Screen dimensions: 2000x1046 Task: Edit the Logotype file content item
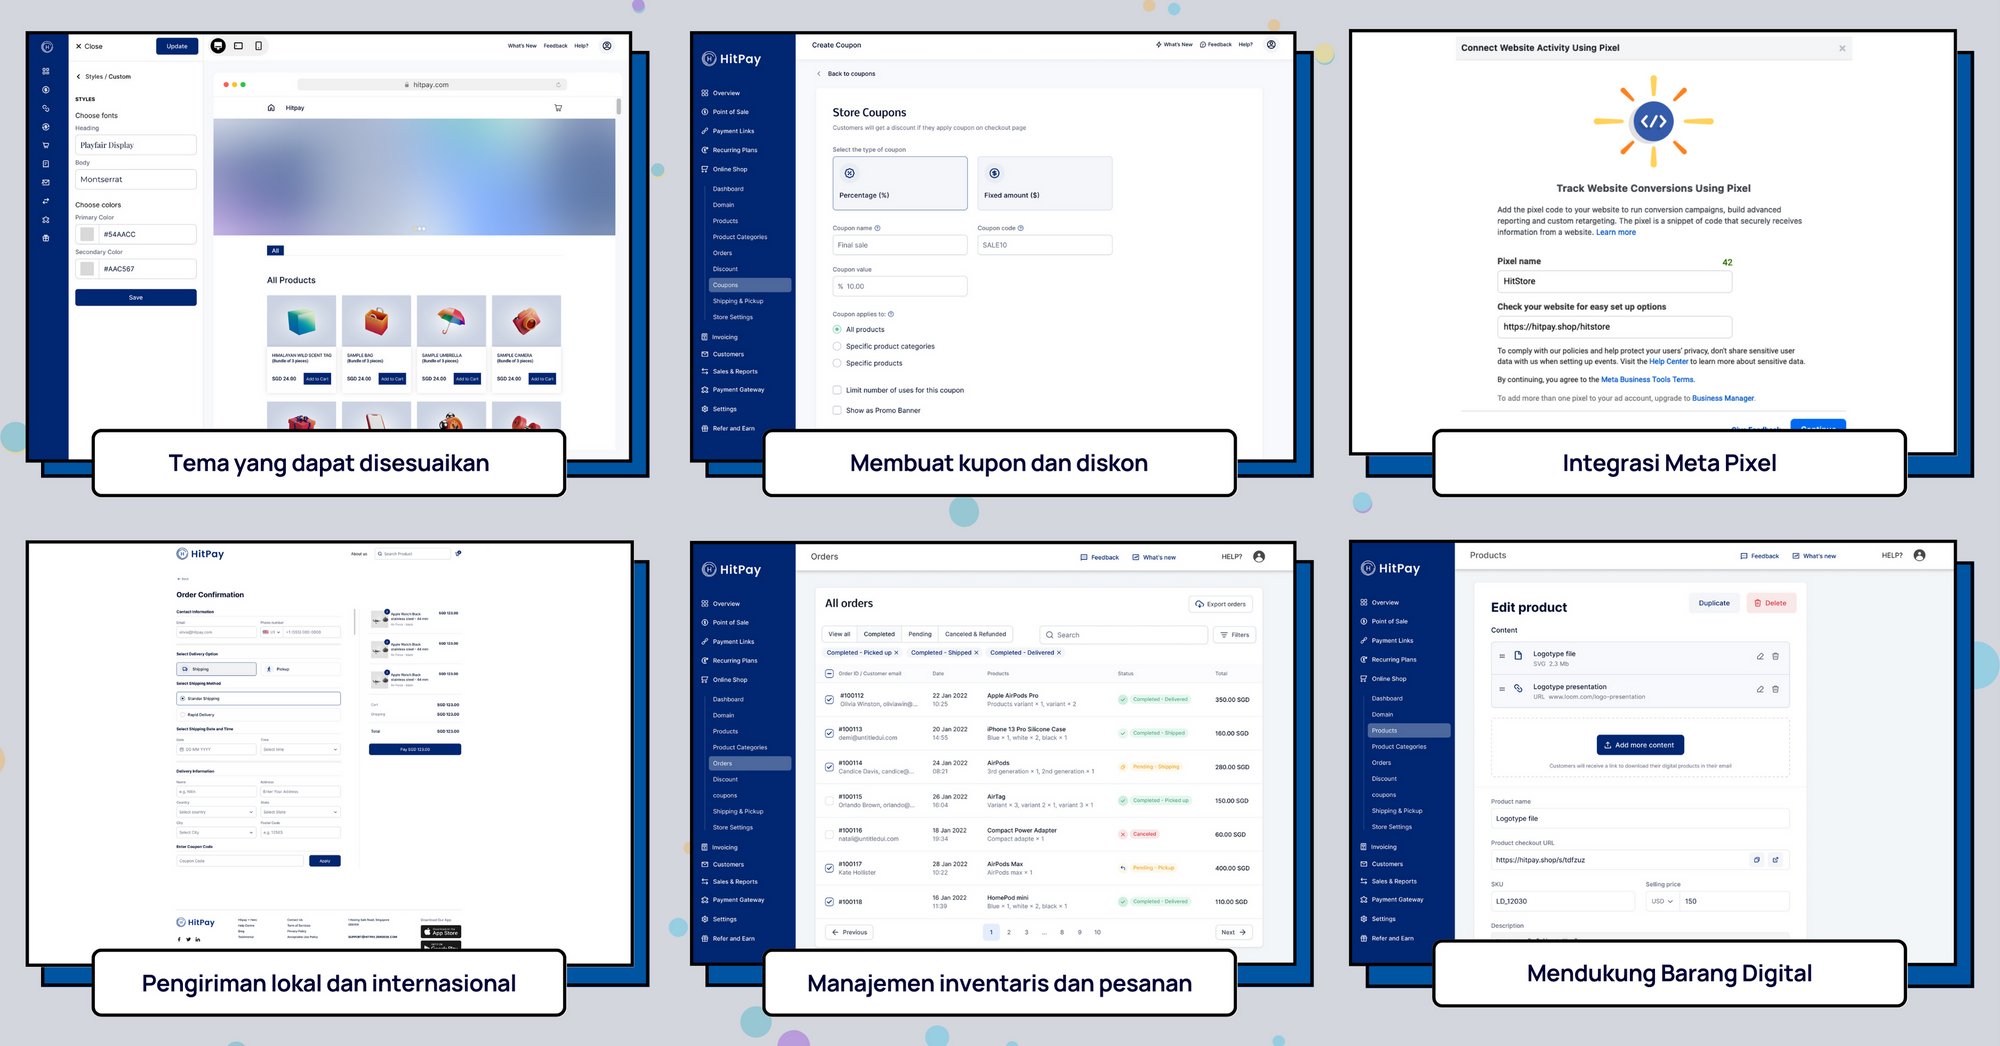(1760, 656)
